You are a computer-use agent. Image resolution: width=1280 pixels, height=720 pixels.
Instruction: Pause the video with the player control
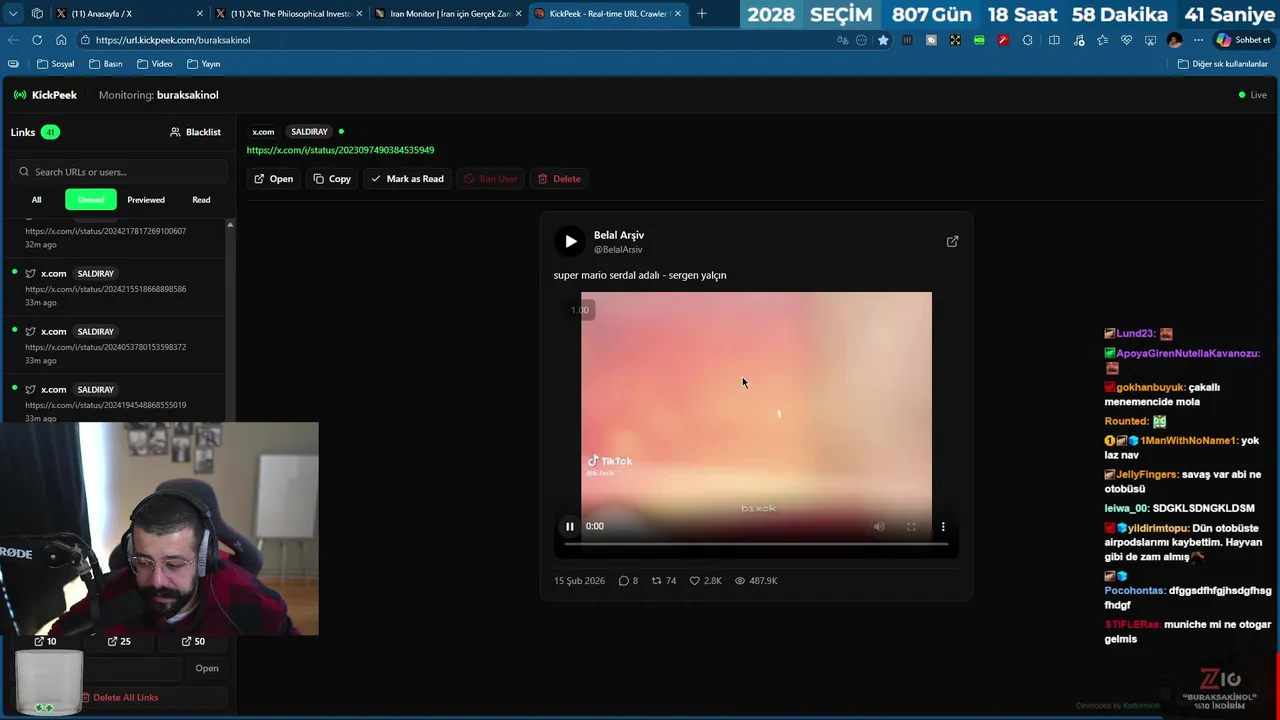570,526
